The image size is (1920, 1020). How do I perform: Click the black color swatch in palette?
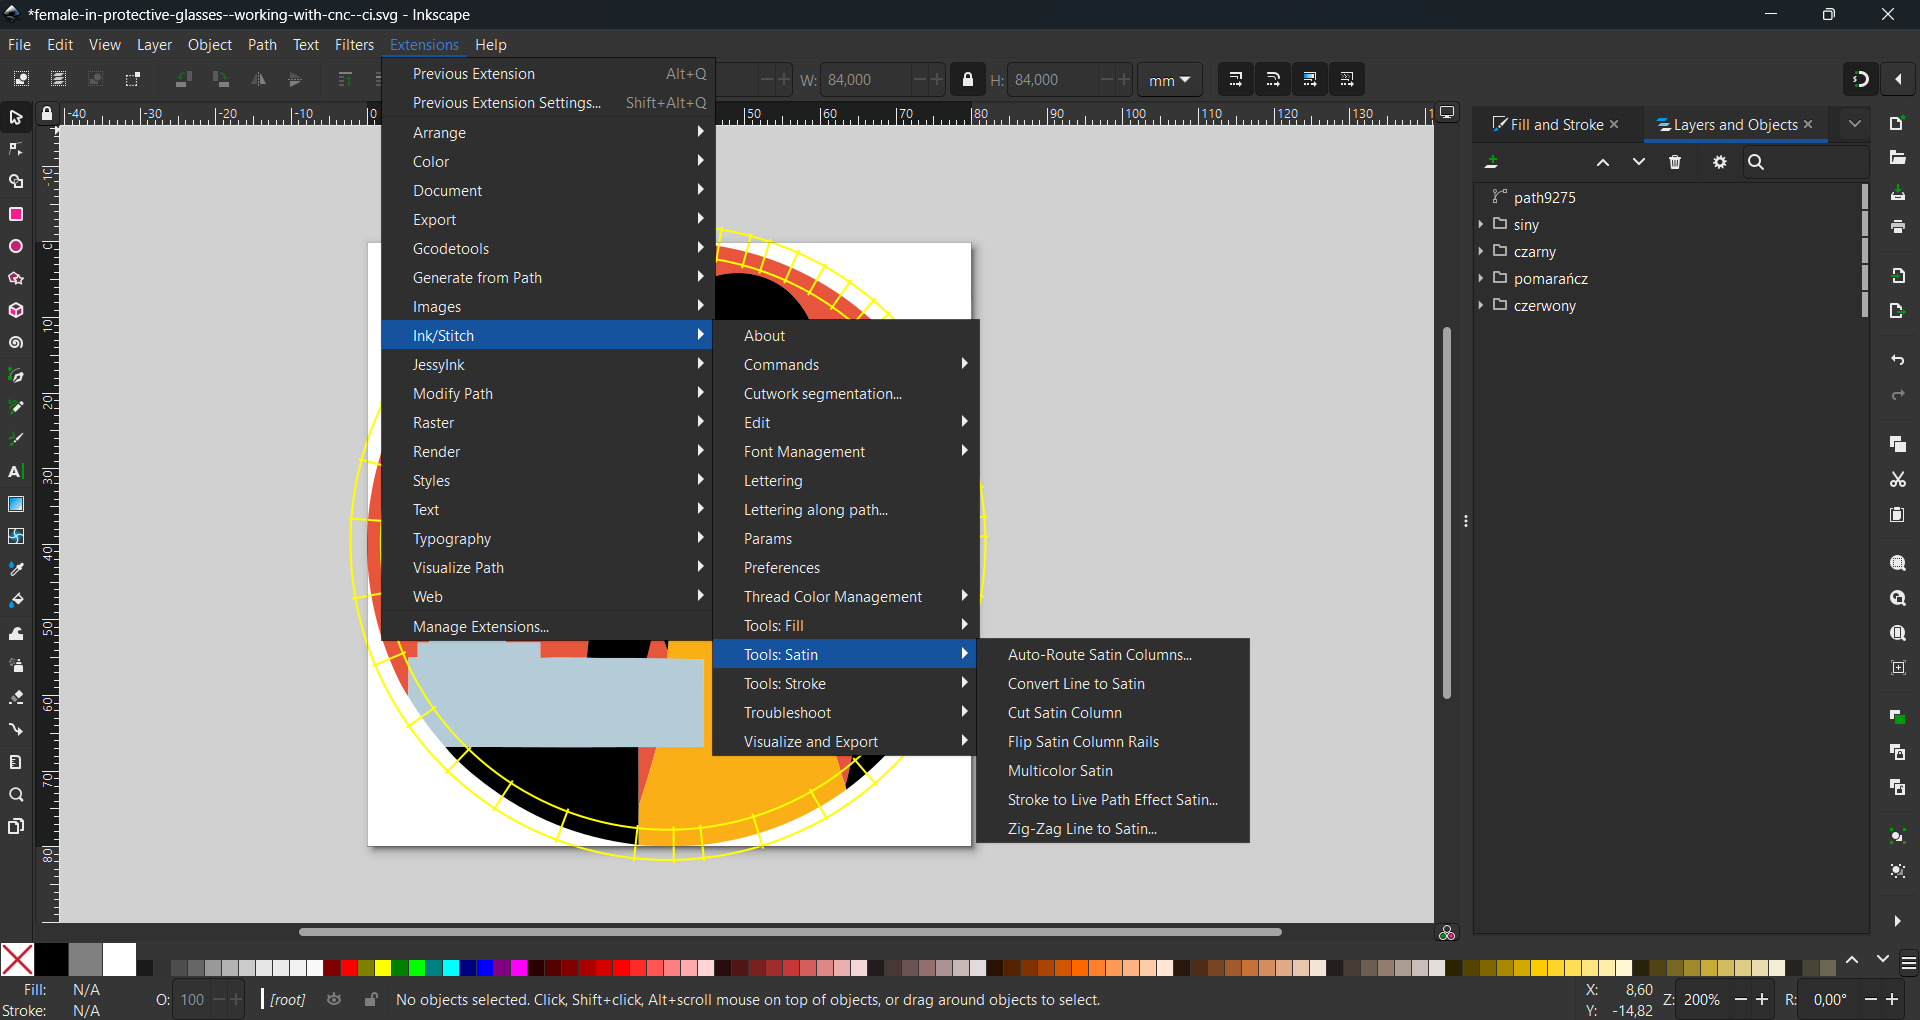coord(51,959)
